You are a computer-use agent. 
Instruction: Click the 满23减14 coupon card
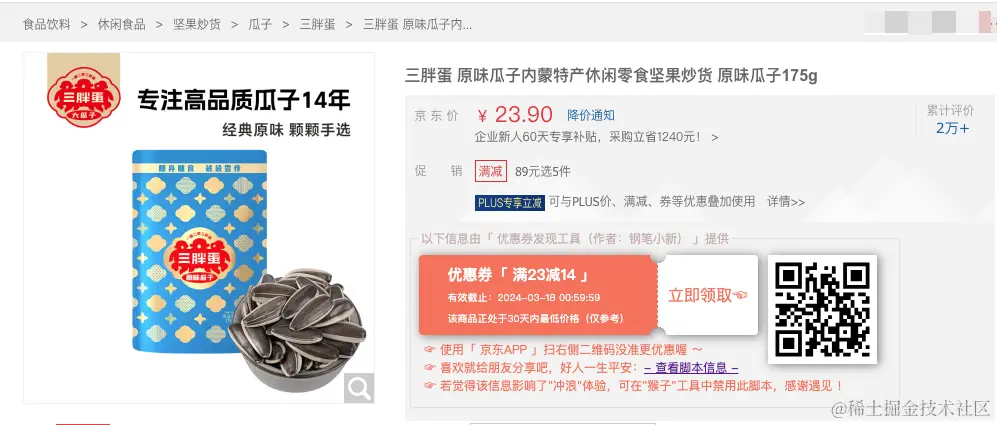point(538,295)
